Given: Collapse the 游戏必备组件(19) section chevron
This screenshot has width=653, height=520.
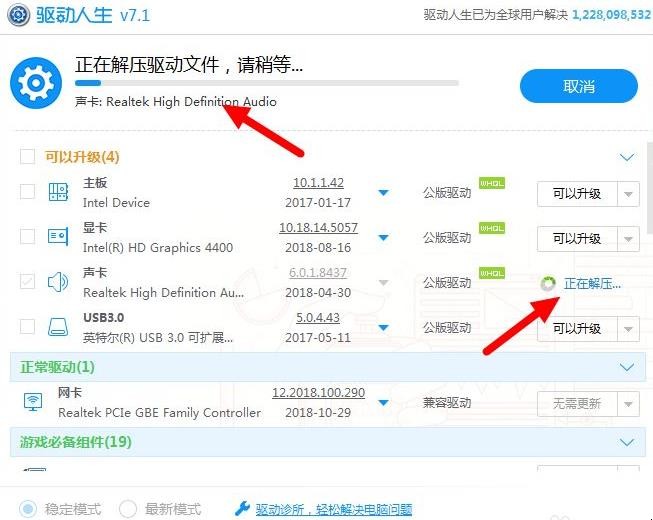Looking at the screenshot, I should [627, 442].
